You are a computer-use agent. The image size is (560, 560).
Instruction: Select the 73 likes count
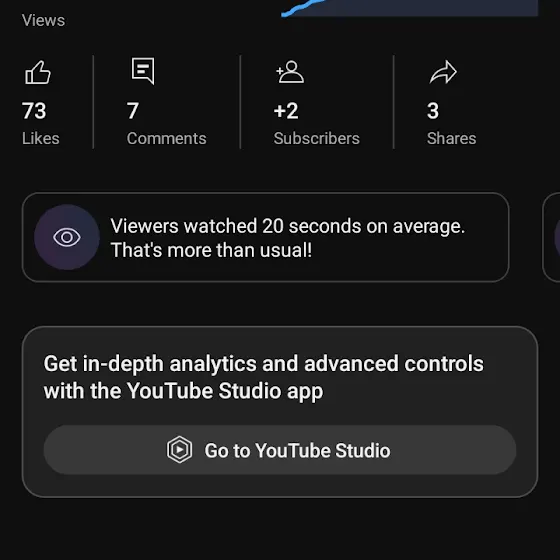34,111
